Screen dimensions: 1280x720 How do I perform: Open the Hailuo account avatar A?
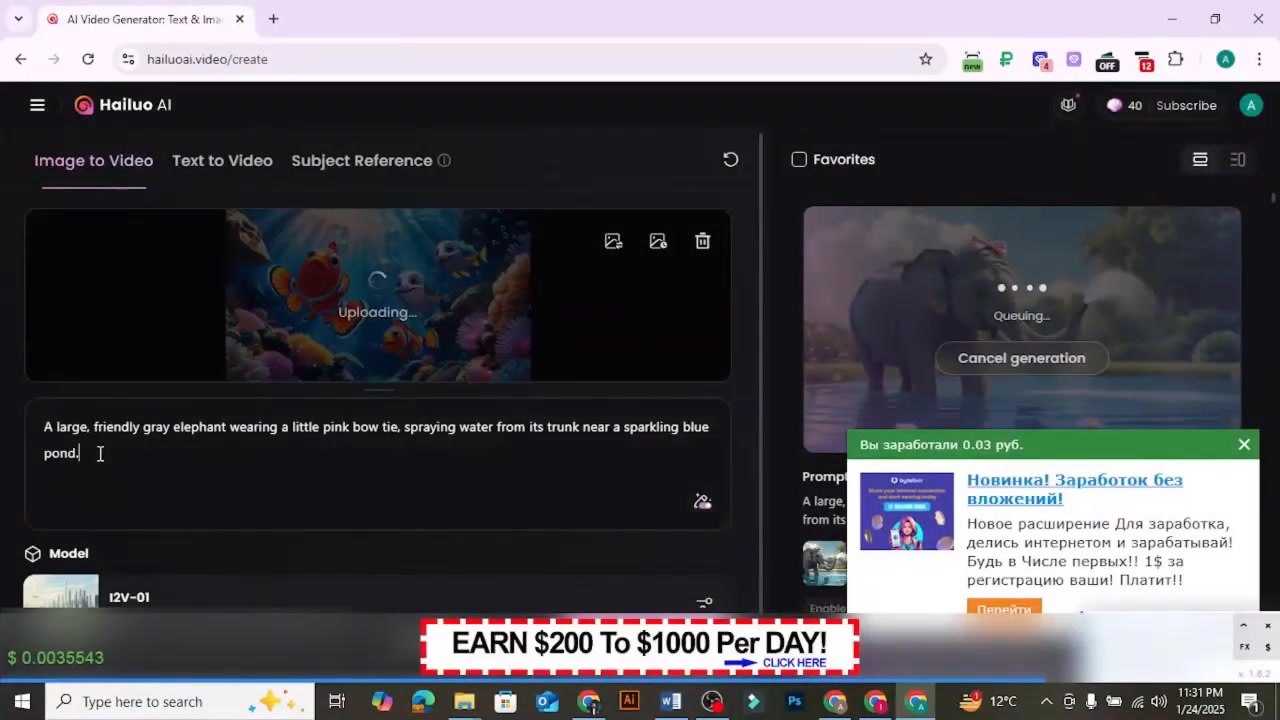point(1251,105)
